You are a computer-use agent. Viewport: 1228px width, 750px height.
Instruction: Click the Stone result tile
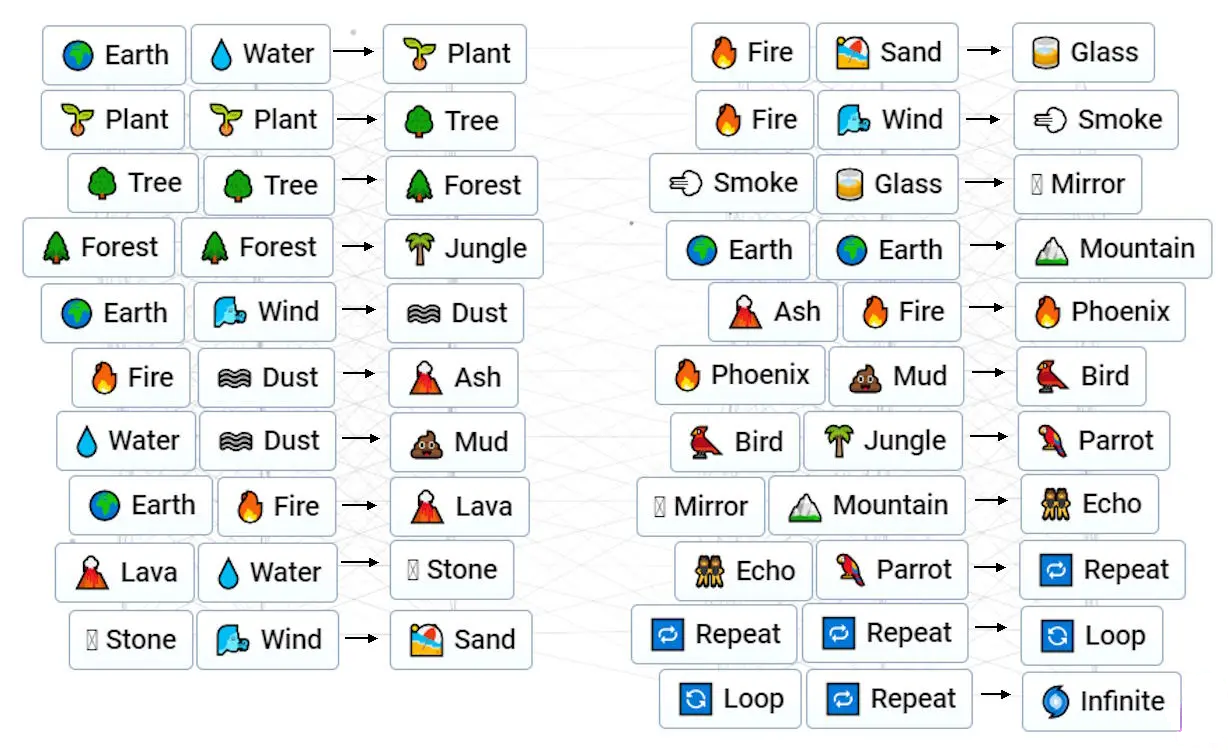pyautogui.click(x=452, y=570)
